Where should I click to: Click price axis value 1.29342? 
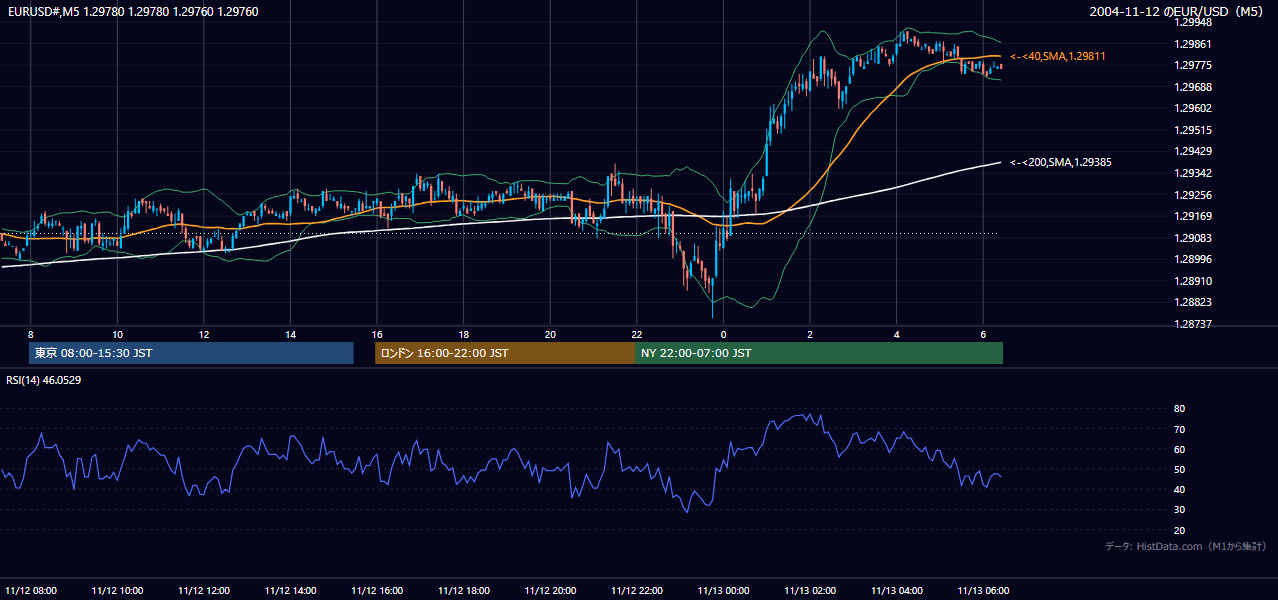tap(1192, 173)
